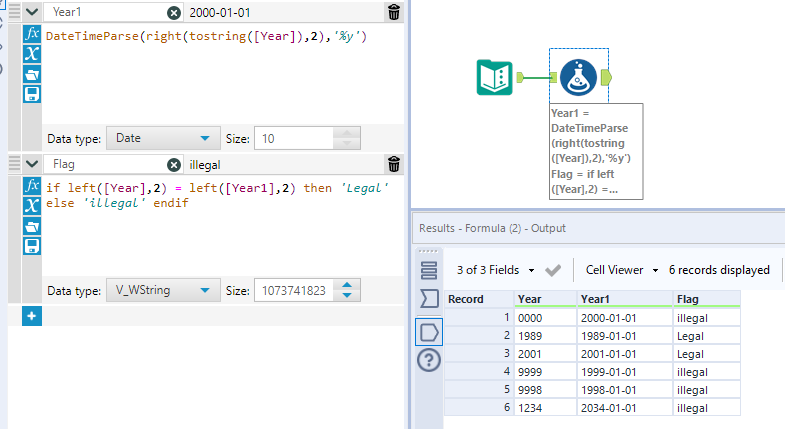The height and width of the screenshot is (429, 785).
Task: Select the Year cell showing 2001
Action: click(546, 354)
